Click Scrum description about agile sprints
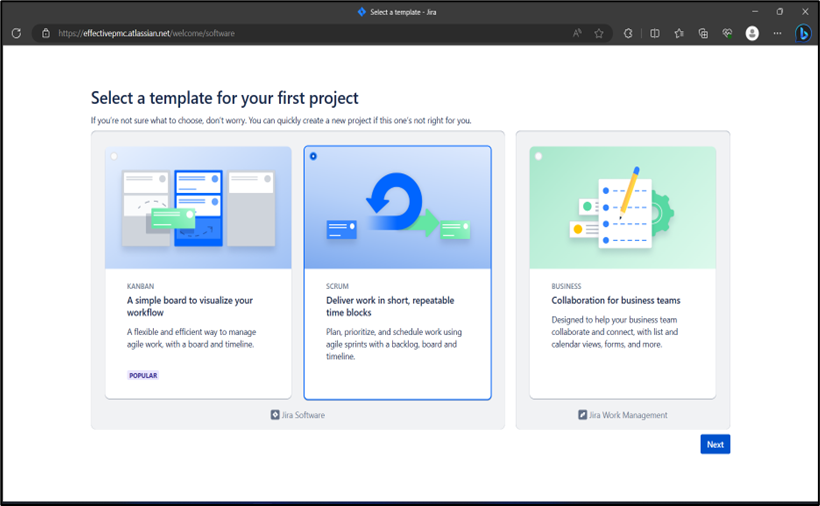 coord(394,344)
